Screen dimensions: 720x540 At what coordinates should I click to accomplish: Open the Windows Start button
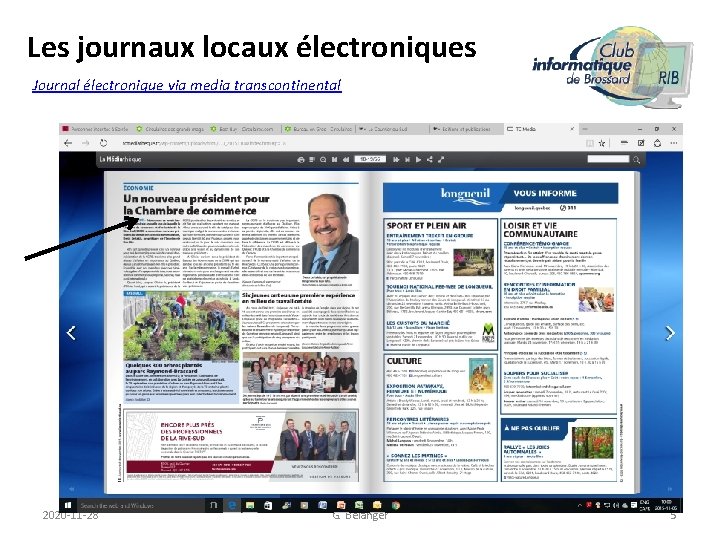68,505
